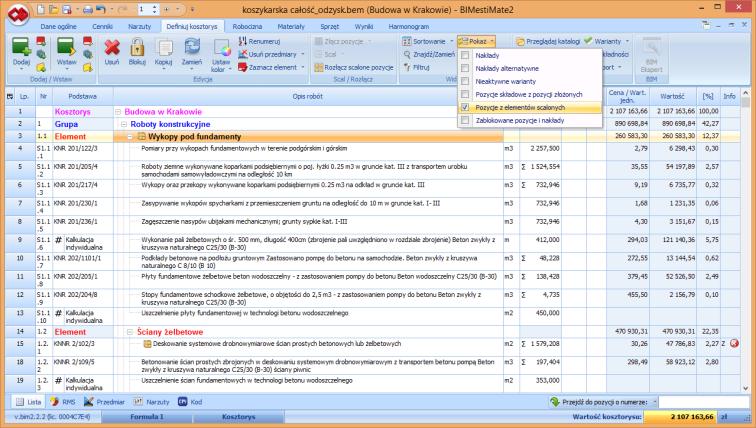Click Renumeruj in the Edycja group

coord(259,41)
